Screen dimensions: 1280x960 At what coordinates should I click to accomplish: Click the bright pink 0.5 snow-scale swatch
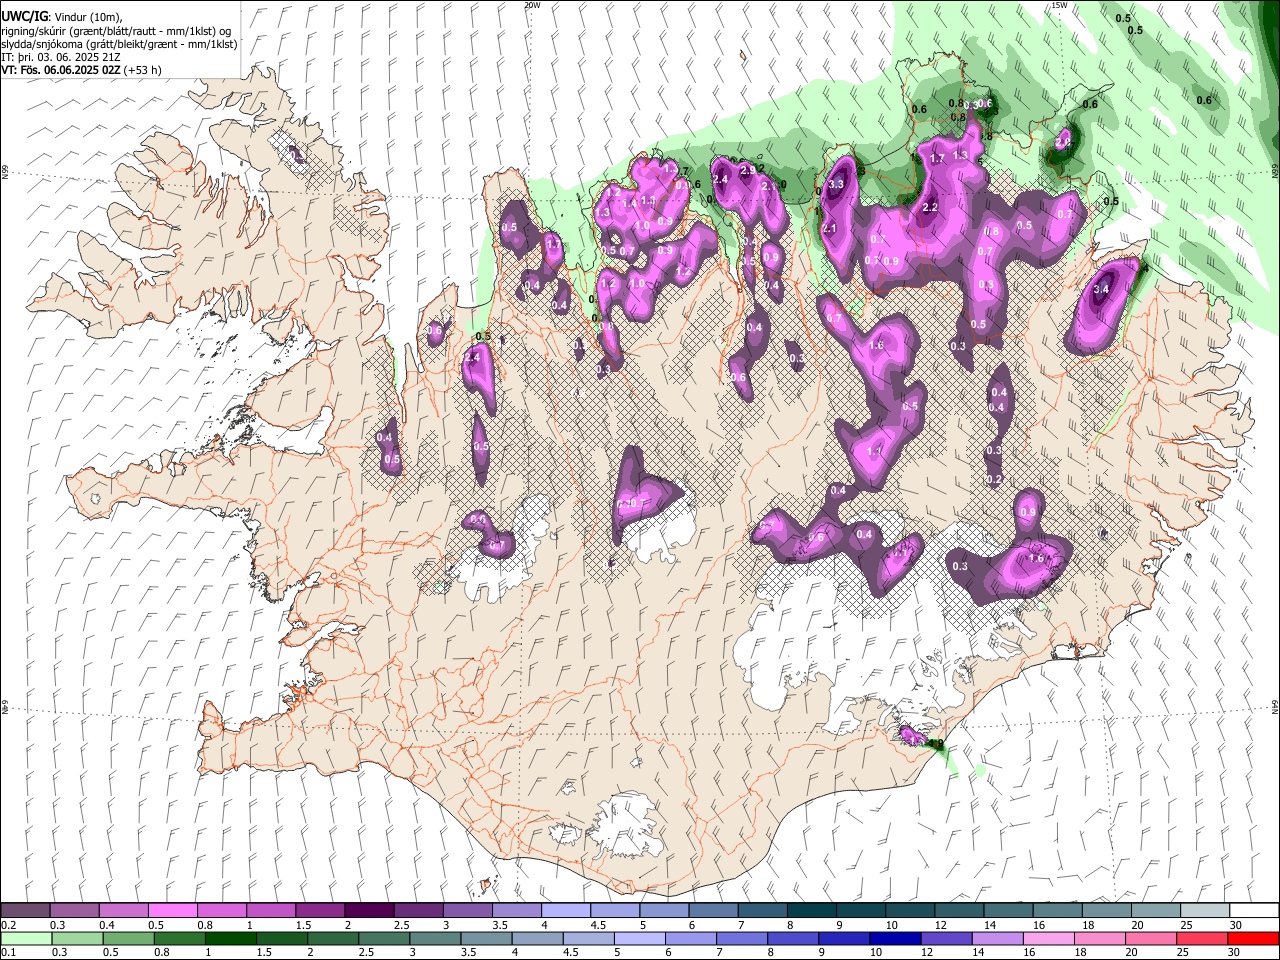coord(172,911)
